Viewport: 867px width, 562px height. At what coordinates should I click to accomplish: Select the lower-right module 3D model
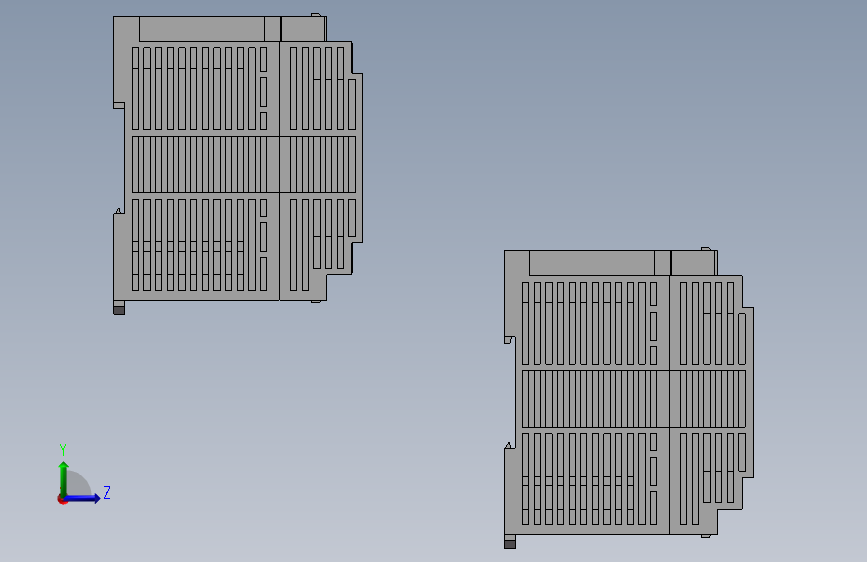point(629,398)
